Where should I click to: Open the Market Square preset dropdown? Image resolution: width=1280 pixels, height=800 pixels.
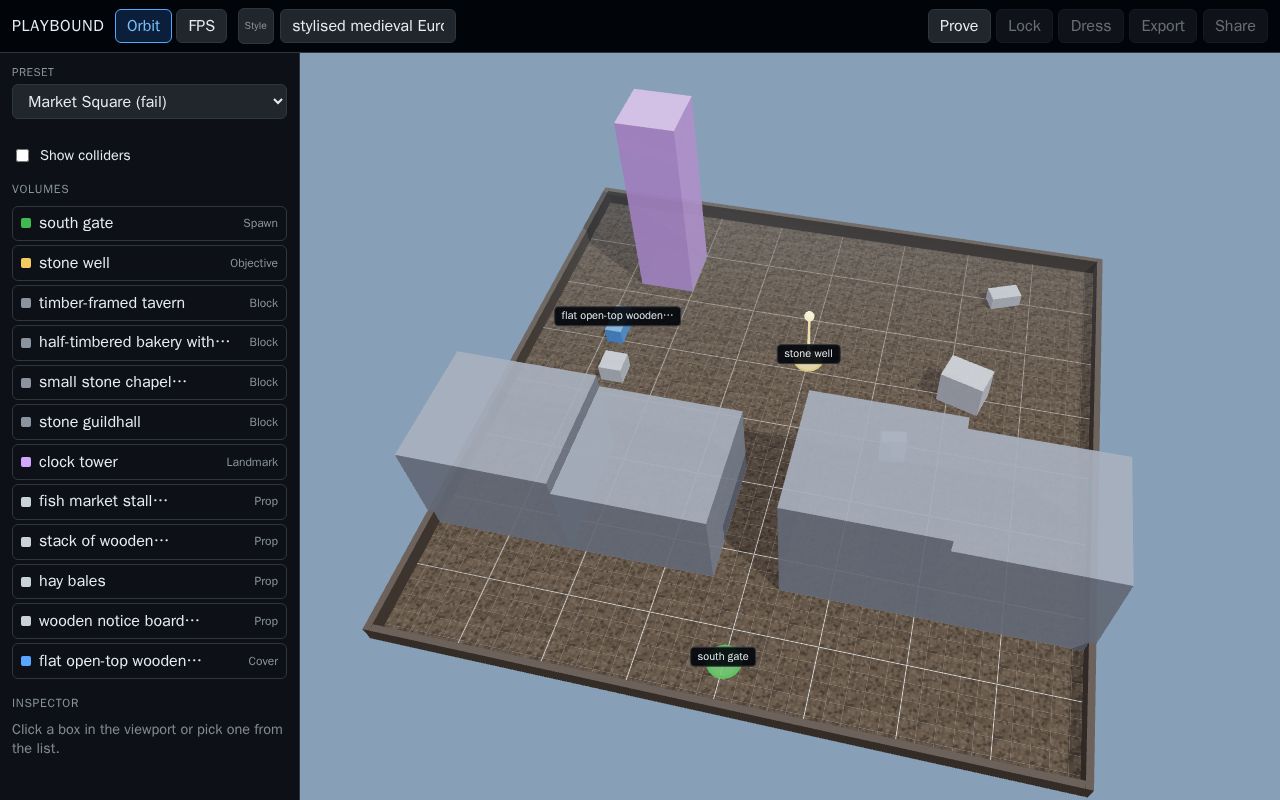coord(149,101)
